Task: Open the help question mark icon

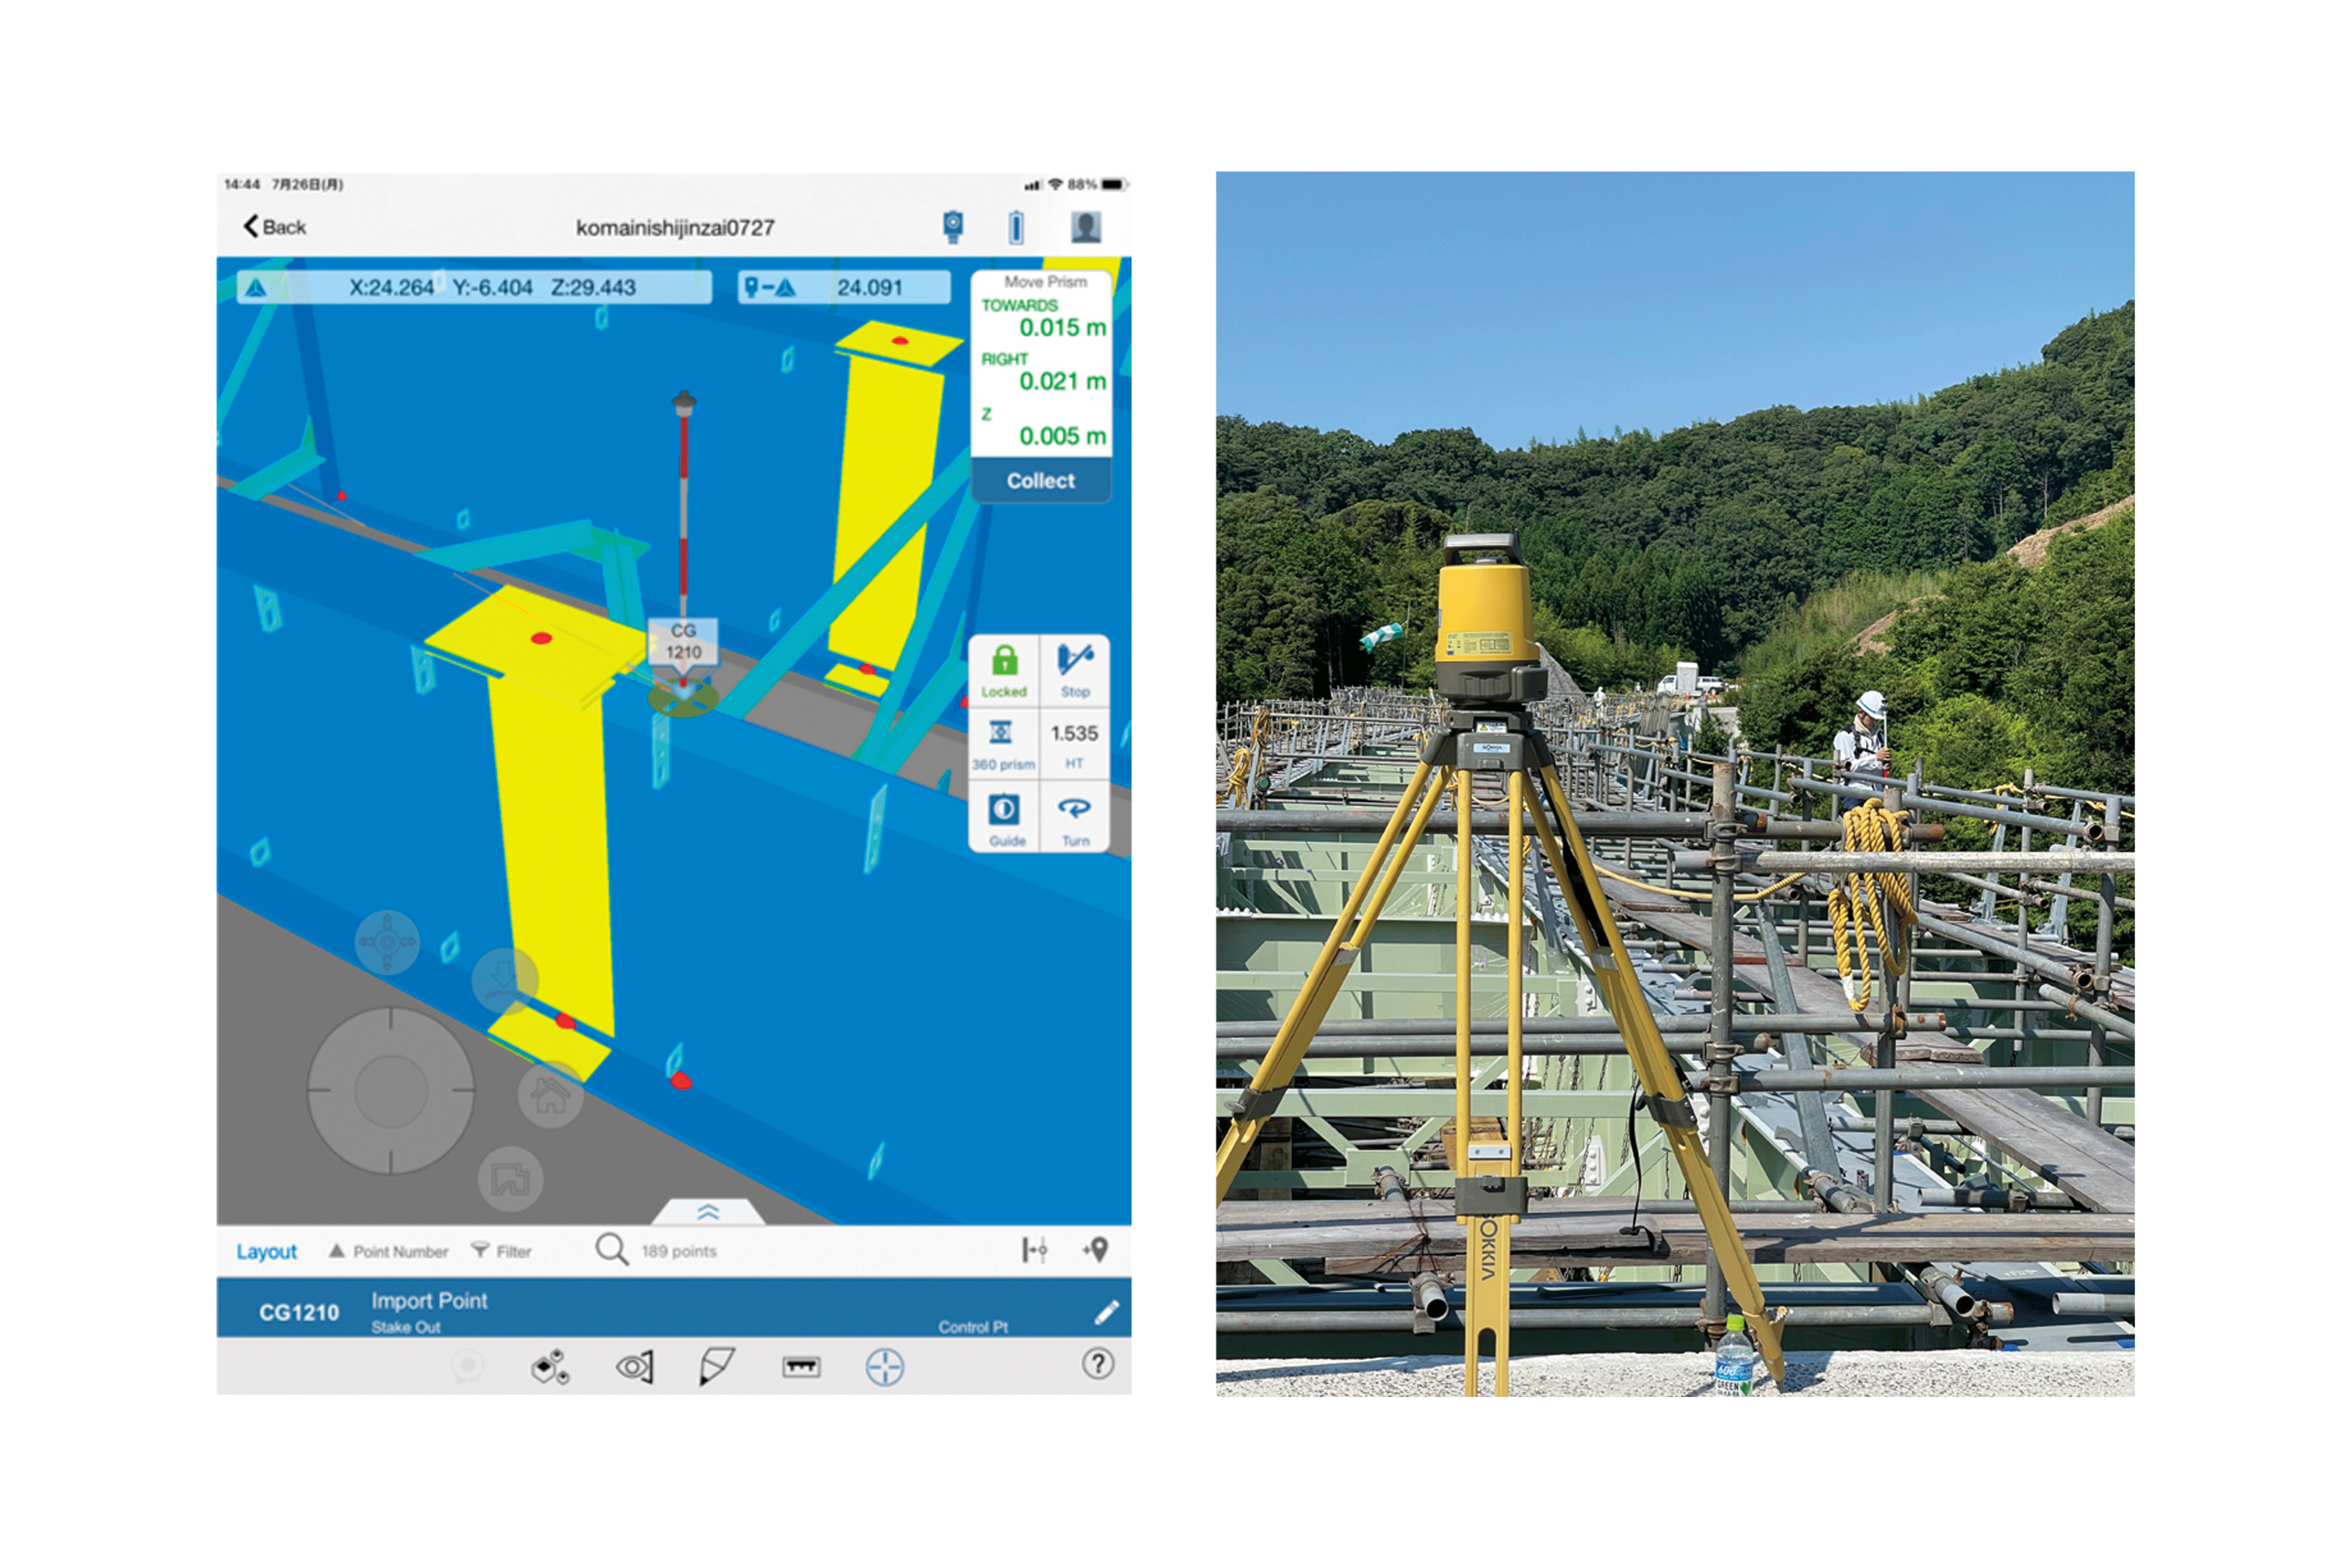Action: [x=1097, y=1364]
